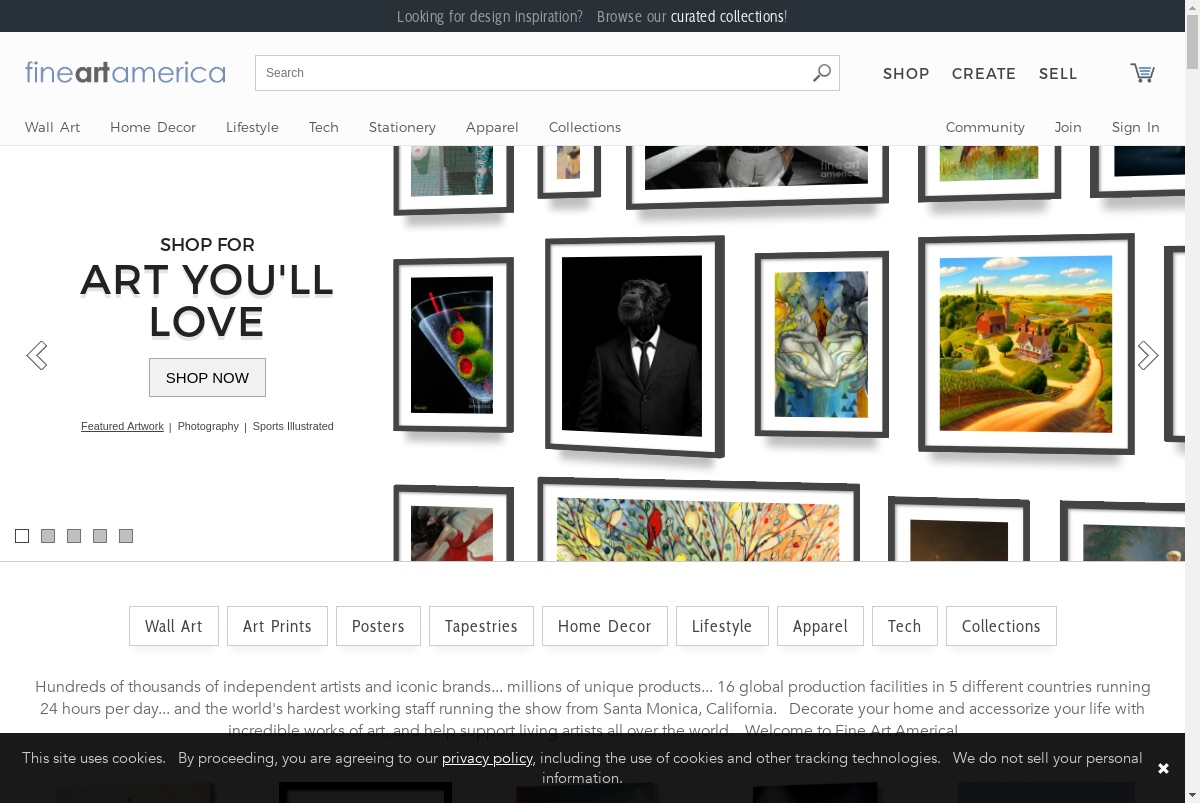Screen dimensions: 1200x803
Task: Open the CREATE header link
Action: point(984,74)
